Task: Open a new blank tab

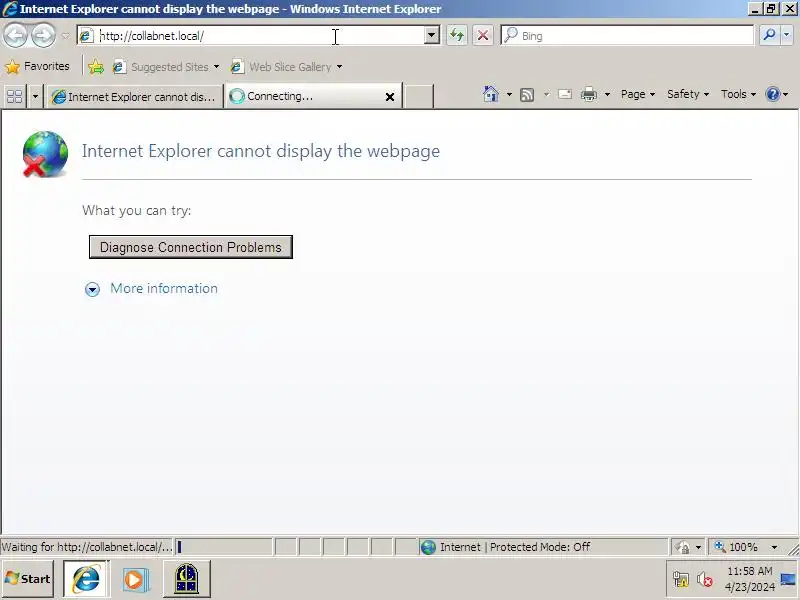Action: pyautogui.click(x=419, y=96)
